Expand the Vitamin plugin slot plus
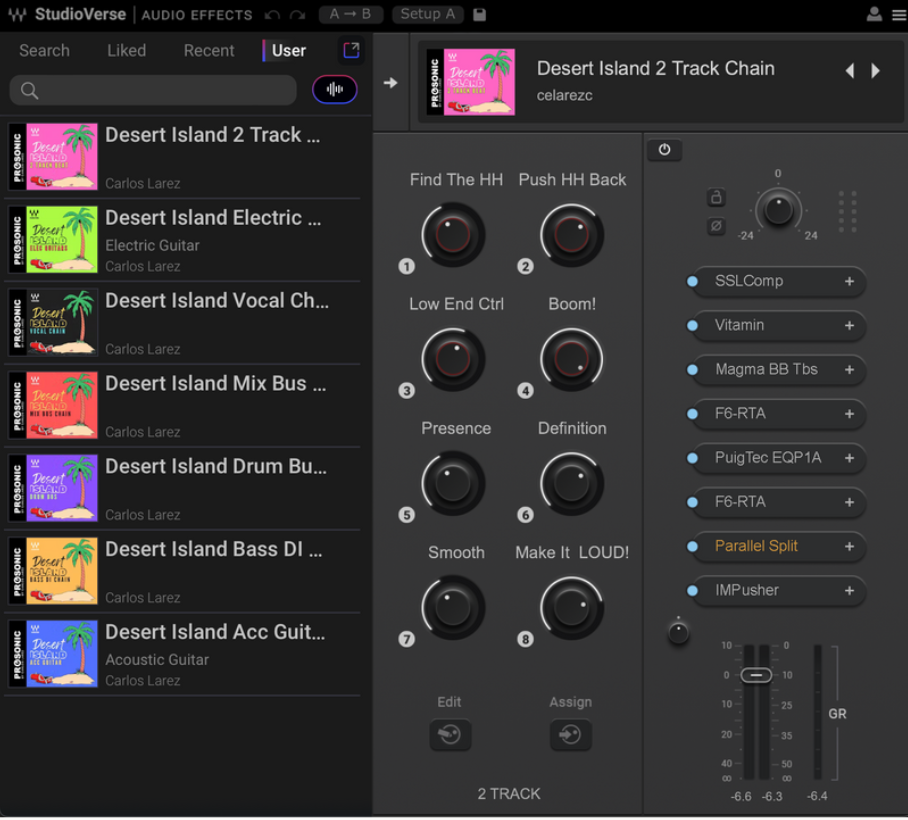This screenshot has height=820, width=908. [849, 326]
